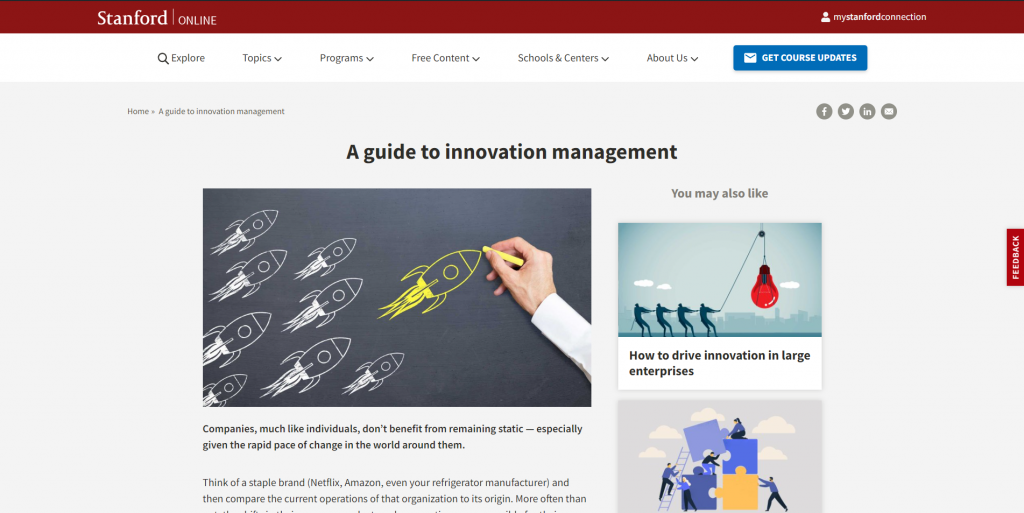Image resolution: width=1024 pixels, height=513 pixels.
Task: Share the article via the Twitter icon
Action: click(x=846, y=111)
